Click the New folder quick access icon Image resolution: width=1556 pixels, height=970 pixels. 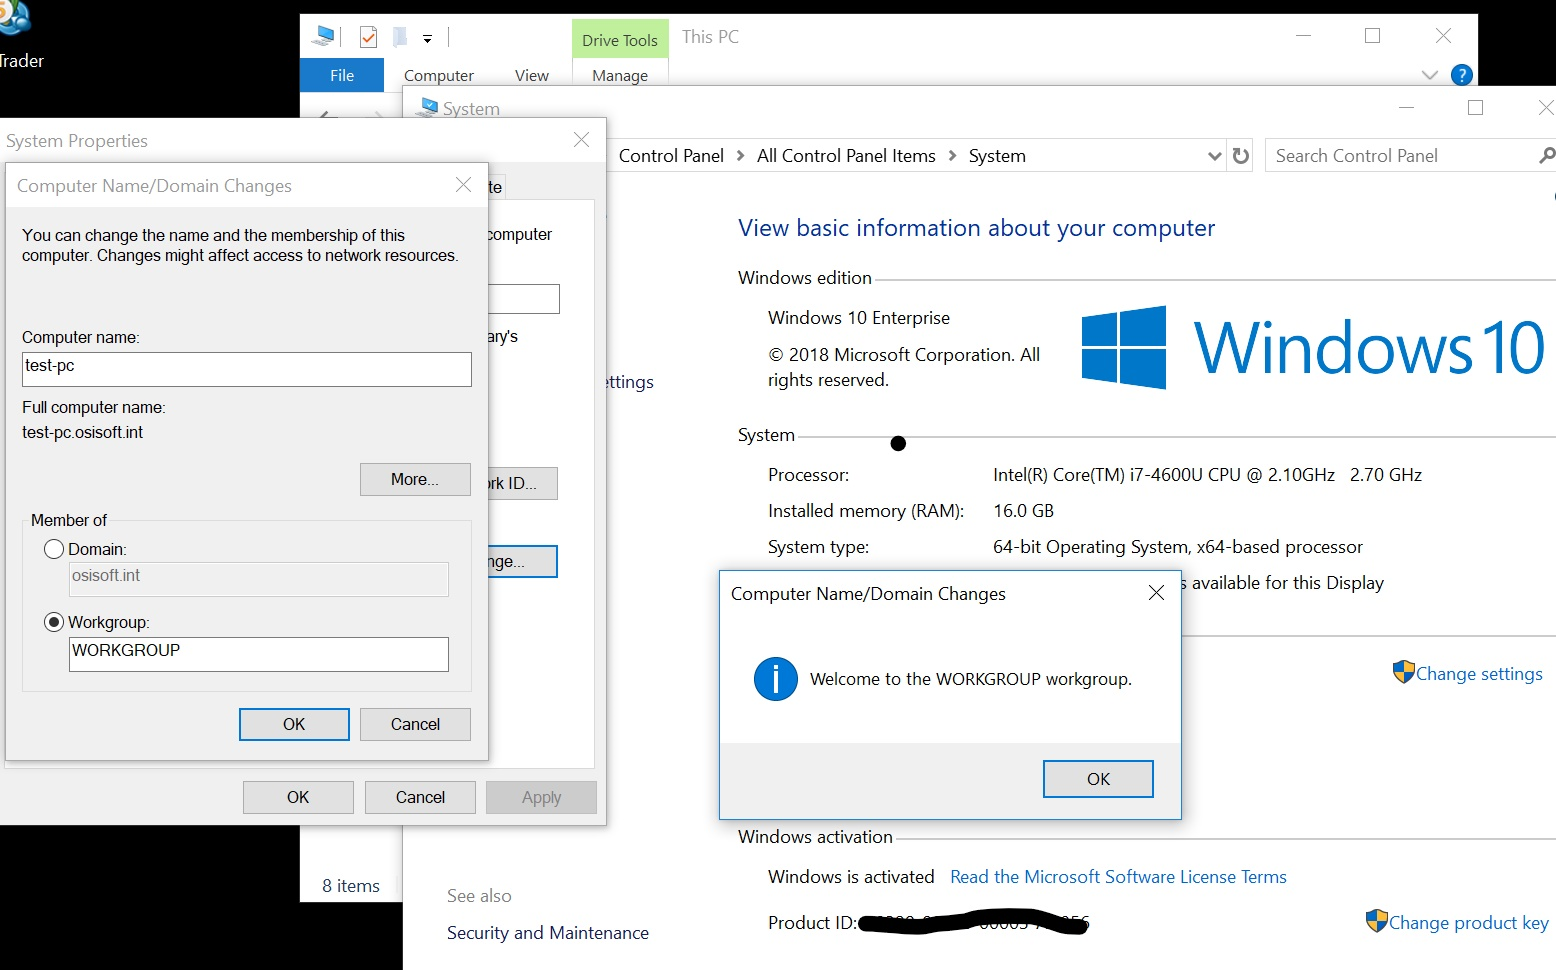pyautogui.click(x=400, y=38)
